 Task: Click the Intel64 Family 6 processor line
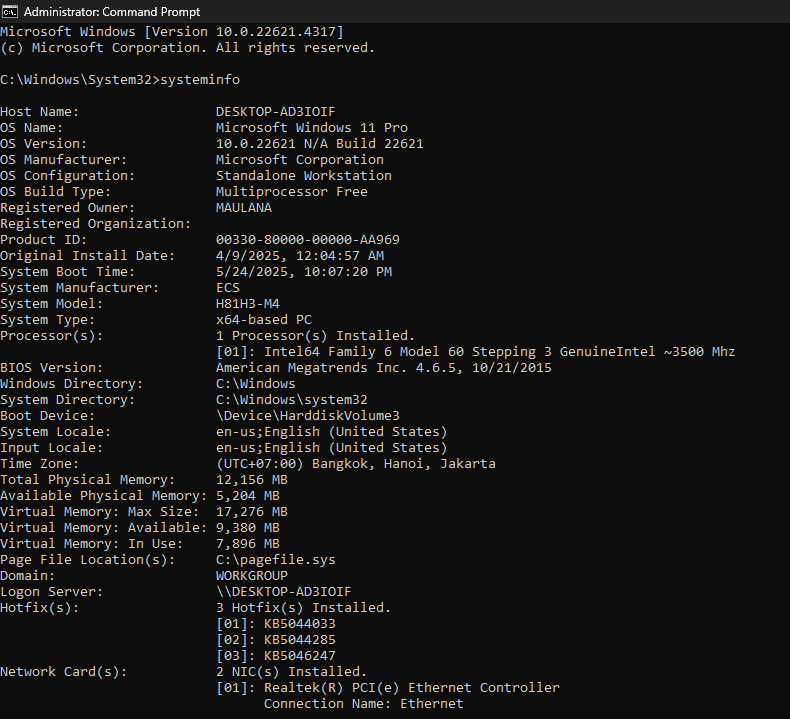click(x=476, y=351)
